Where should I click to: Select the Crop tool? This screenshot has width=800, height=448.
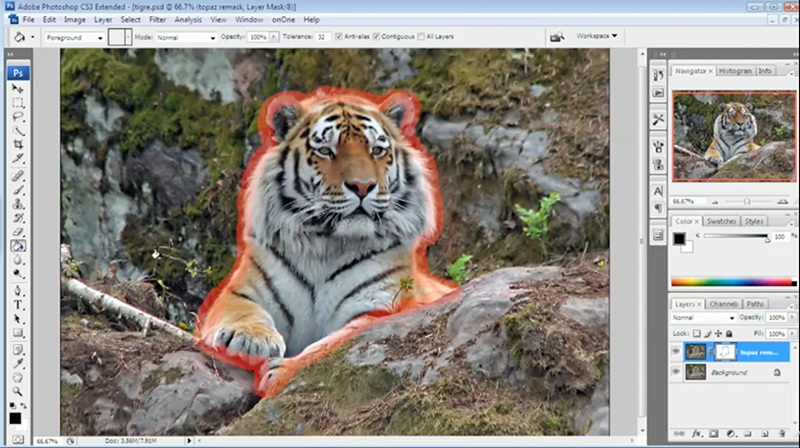pos(18,145)
